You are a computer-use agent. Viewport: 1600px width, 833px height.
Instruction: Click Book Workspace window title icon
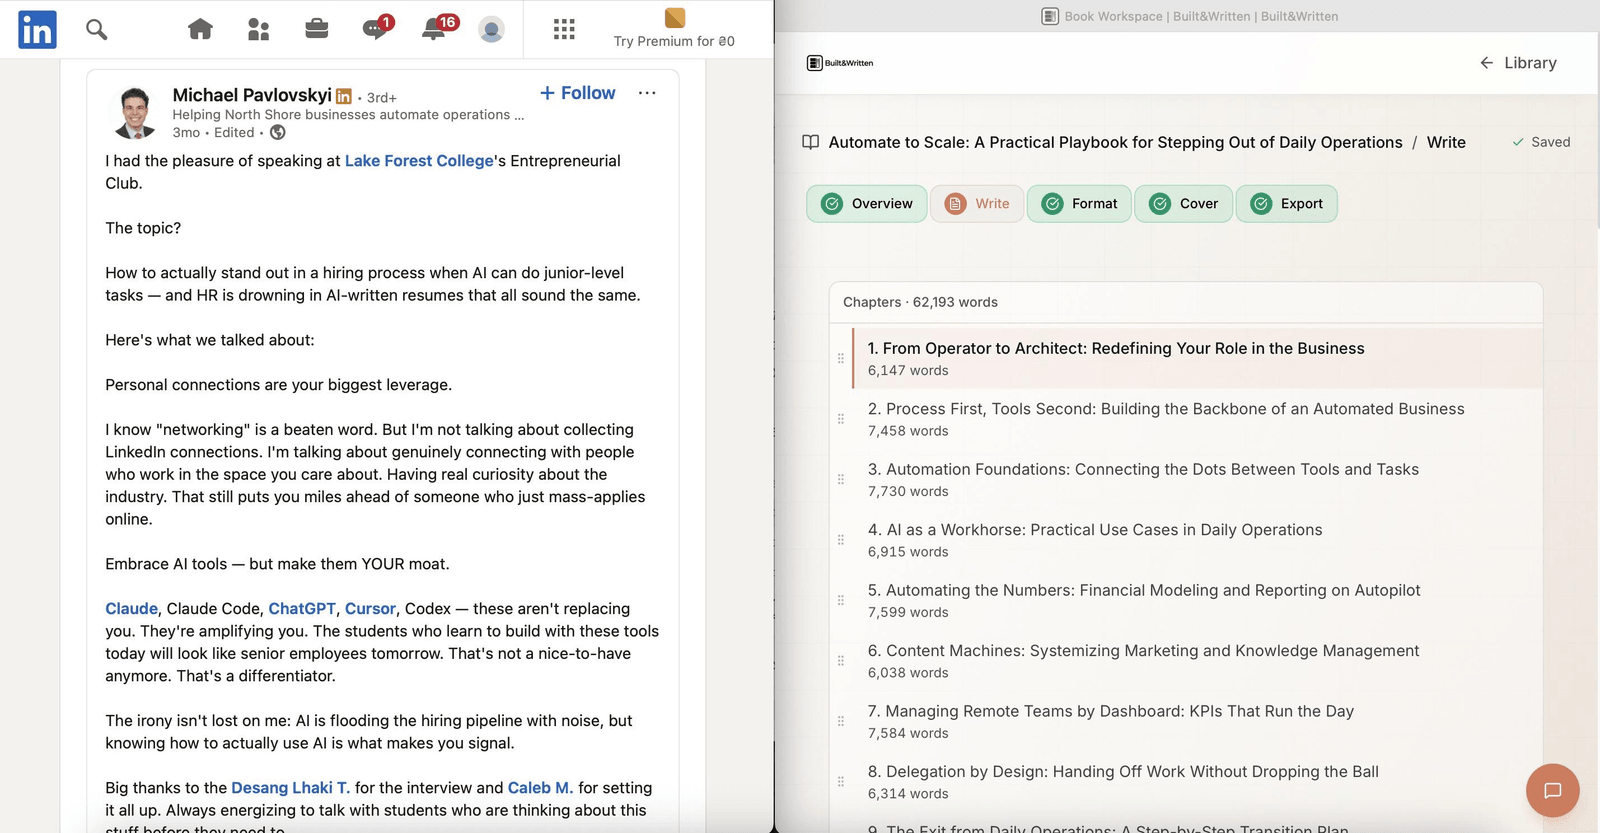[1050, 16]
